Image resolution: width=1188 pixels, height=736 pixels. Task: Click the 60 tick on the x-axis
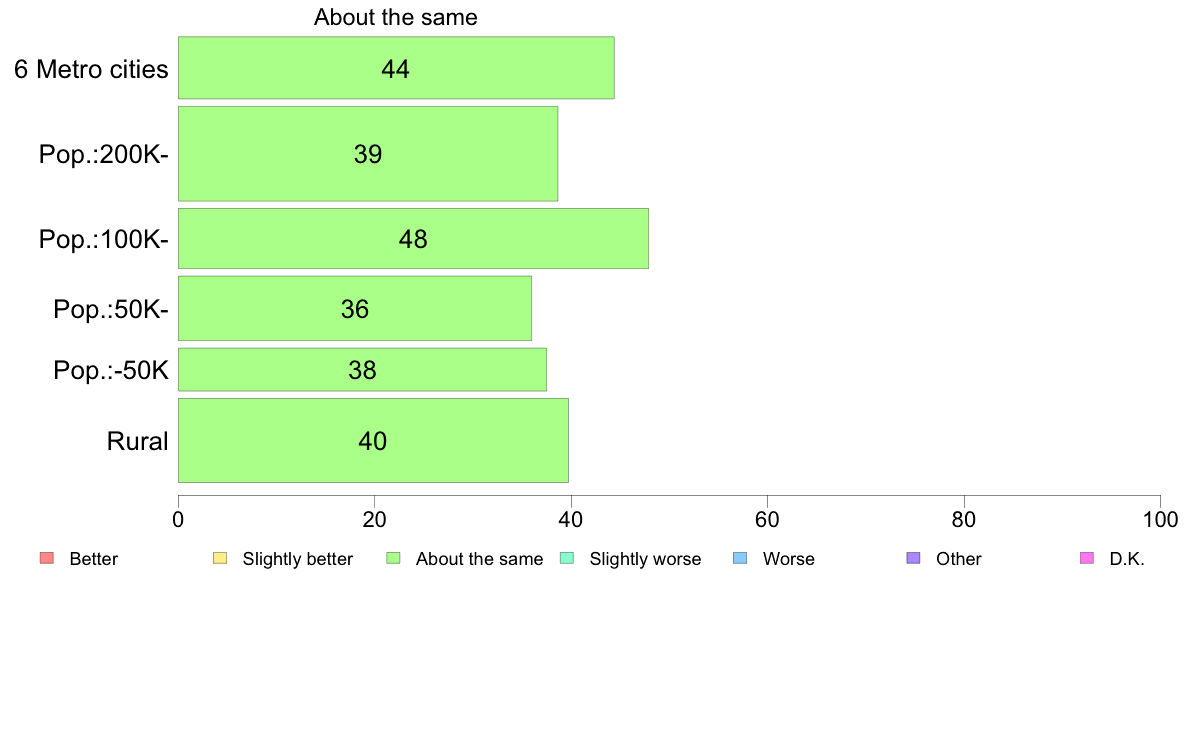click(x=768, y=519)
